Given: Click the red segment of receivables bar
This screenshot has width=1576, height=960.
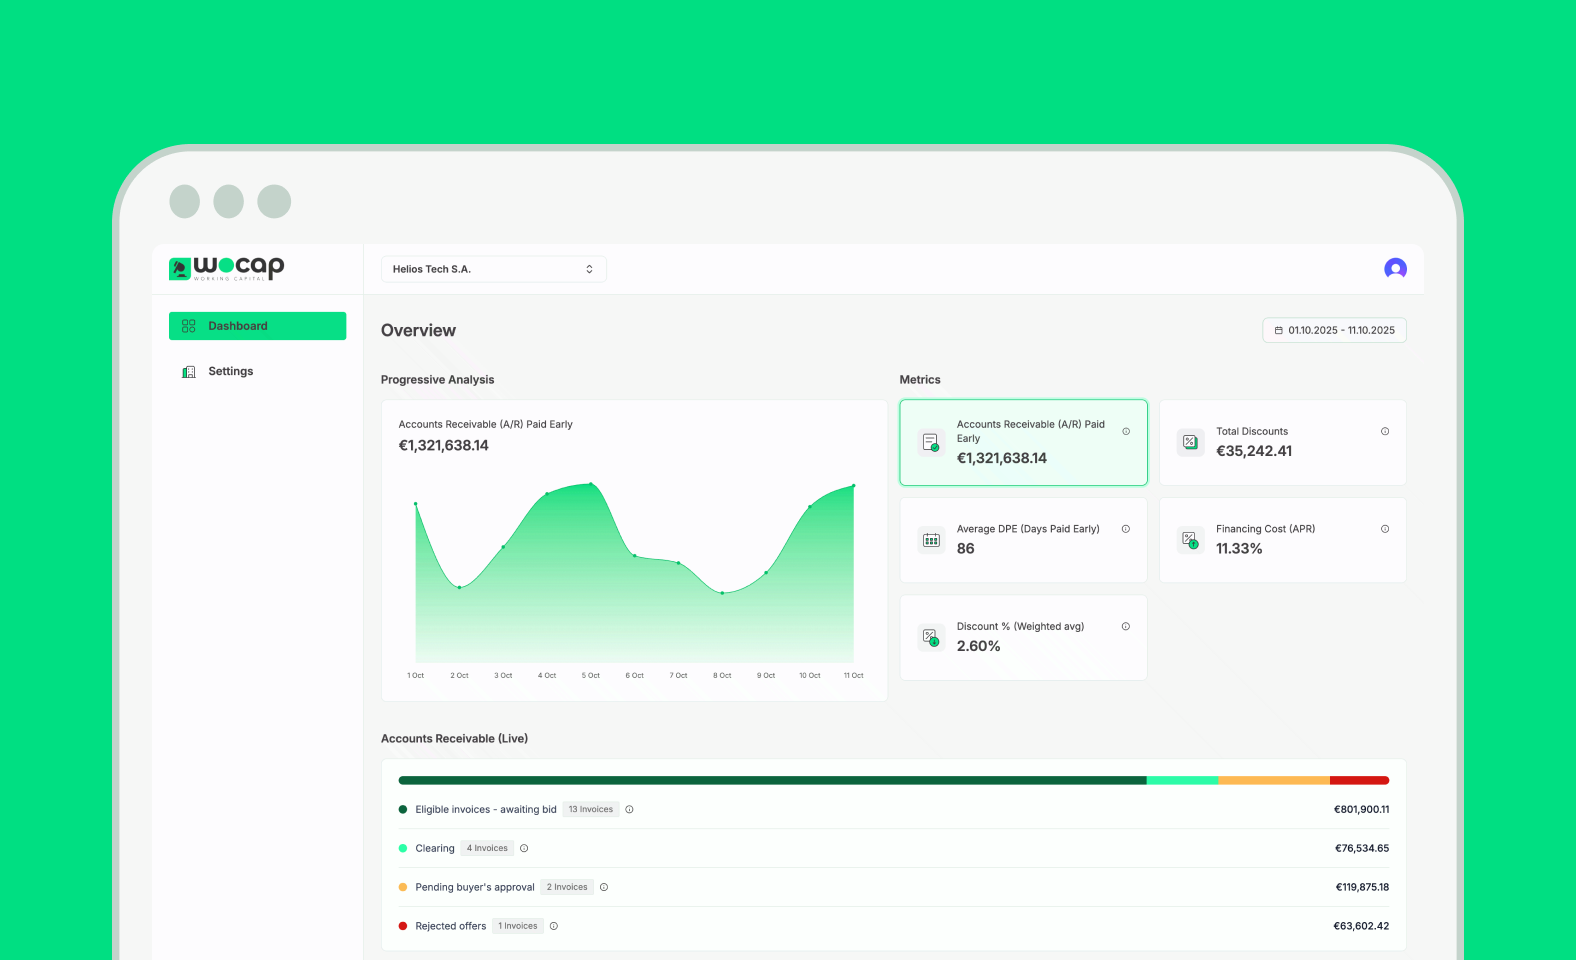Looking at the screenshot, I should pos(1359,780).
